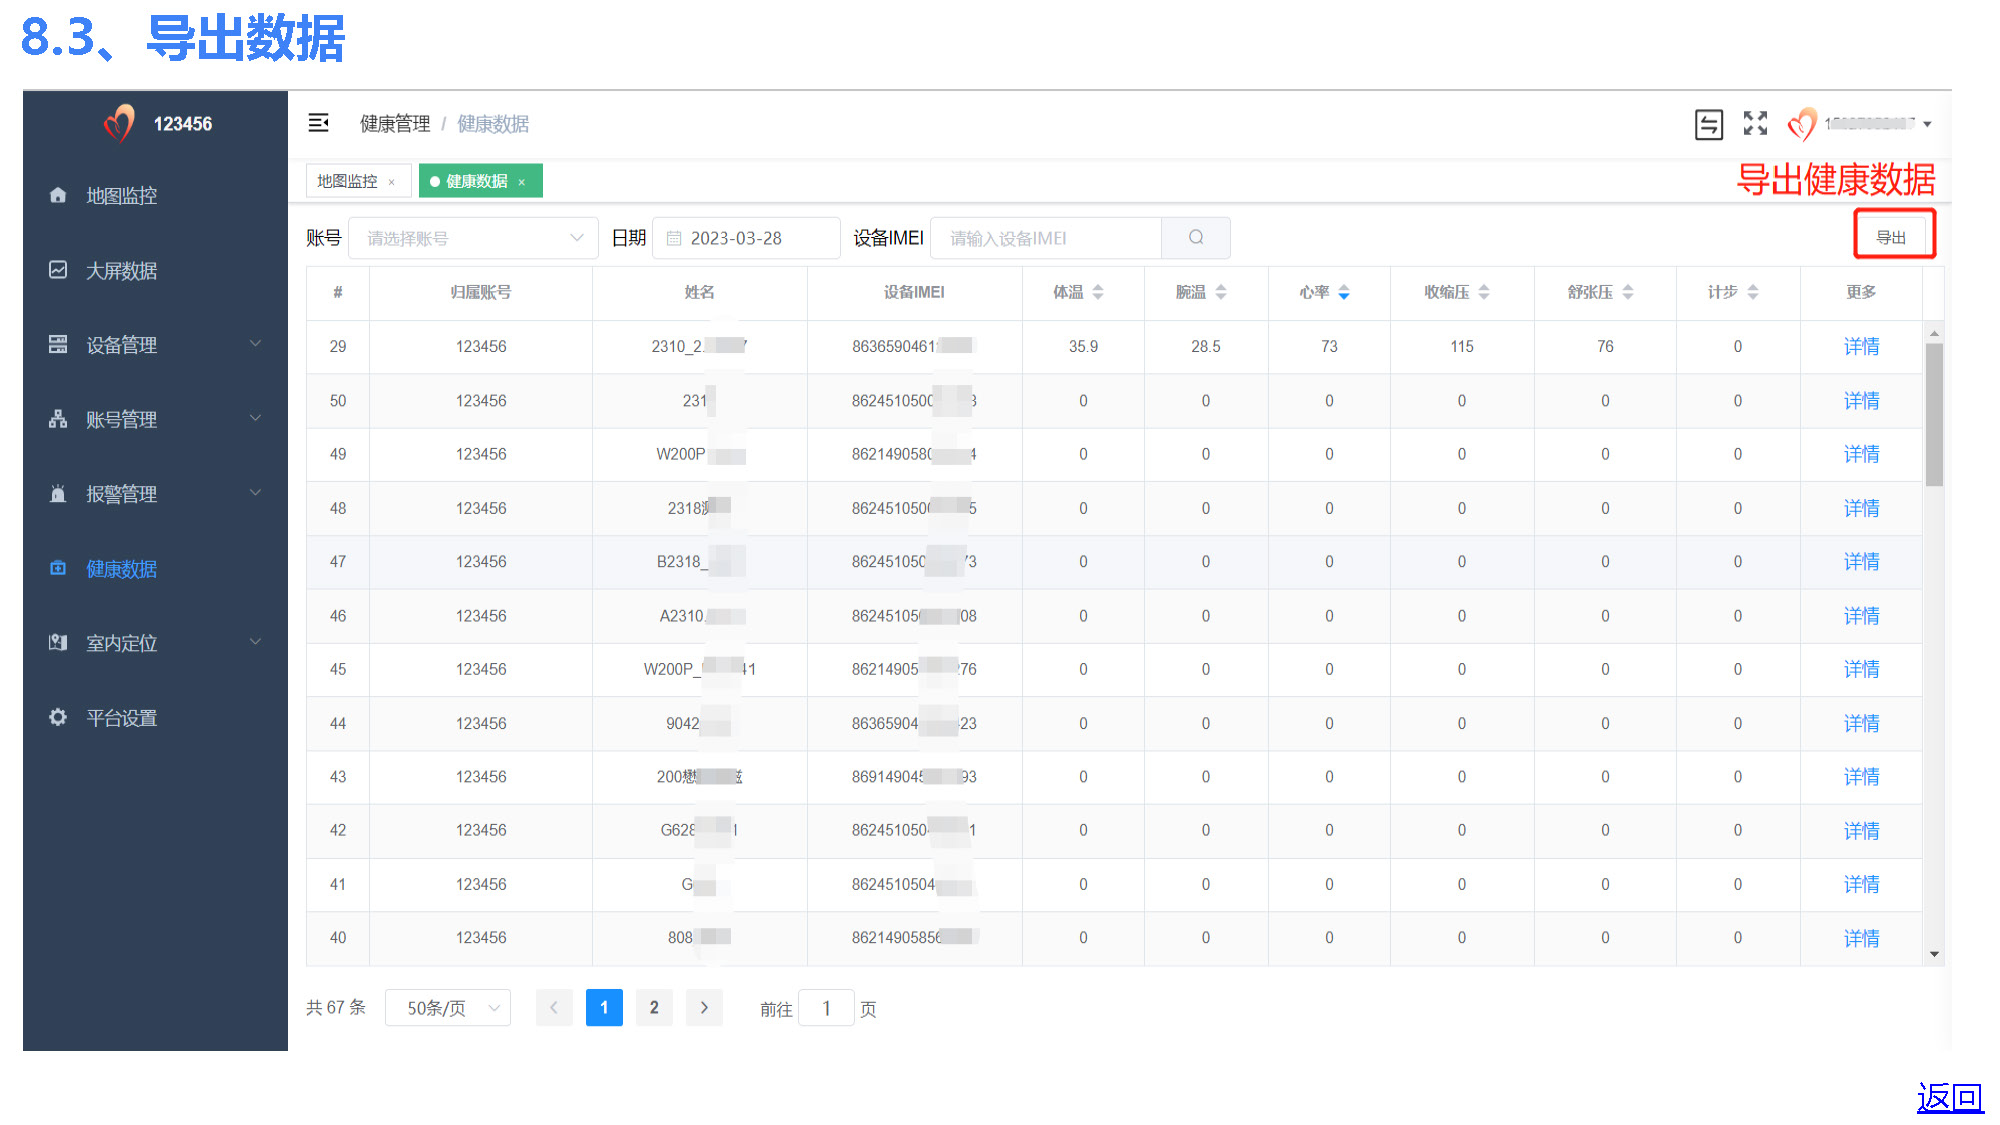The height and width of the screenshot is (1125, 2000).
Task: Open 平台设置 in the sidebar
Action: coord(155,718)
